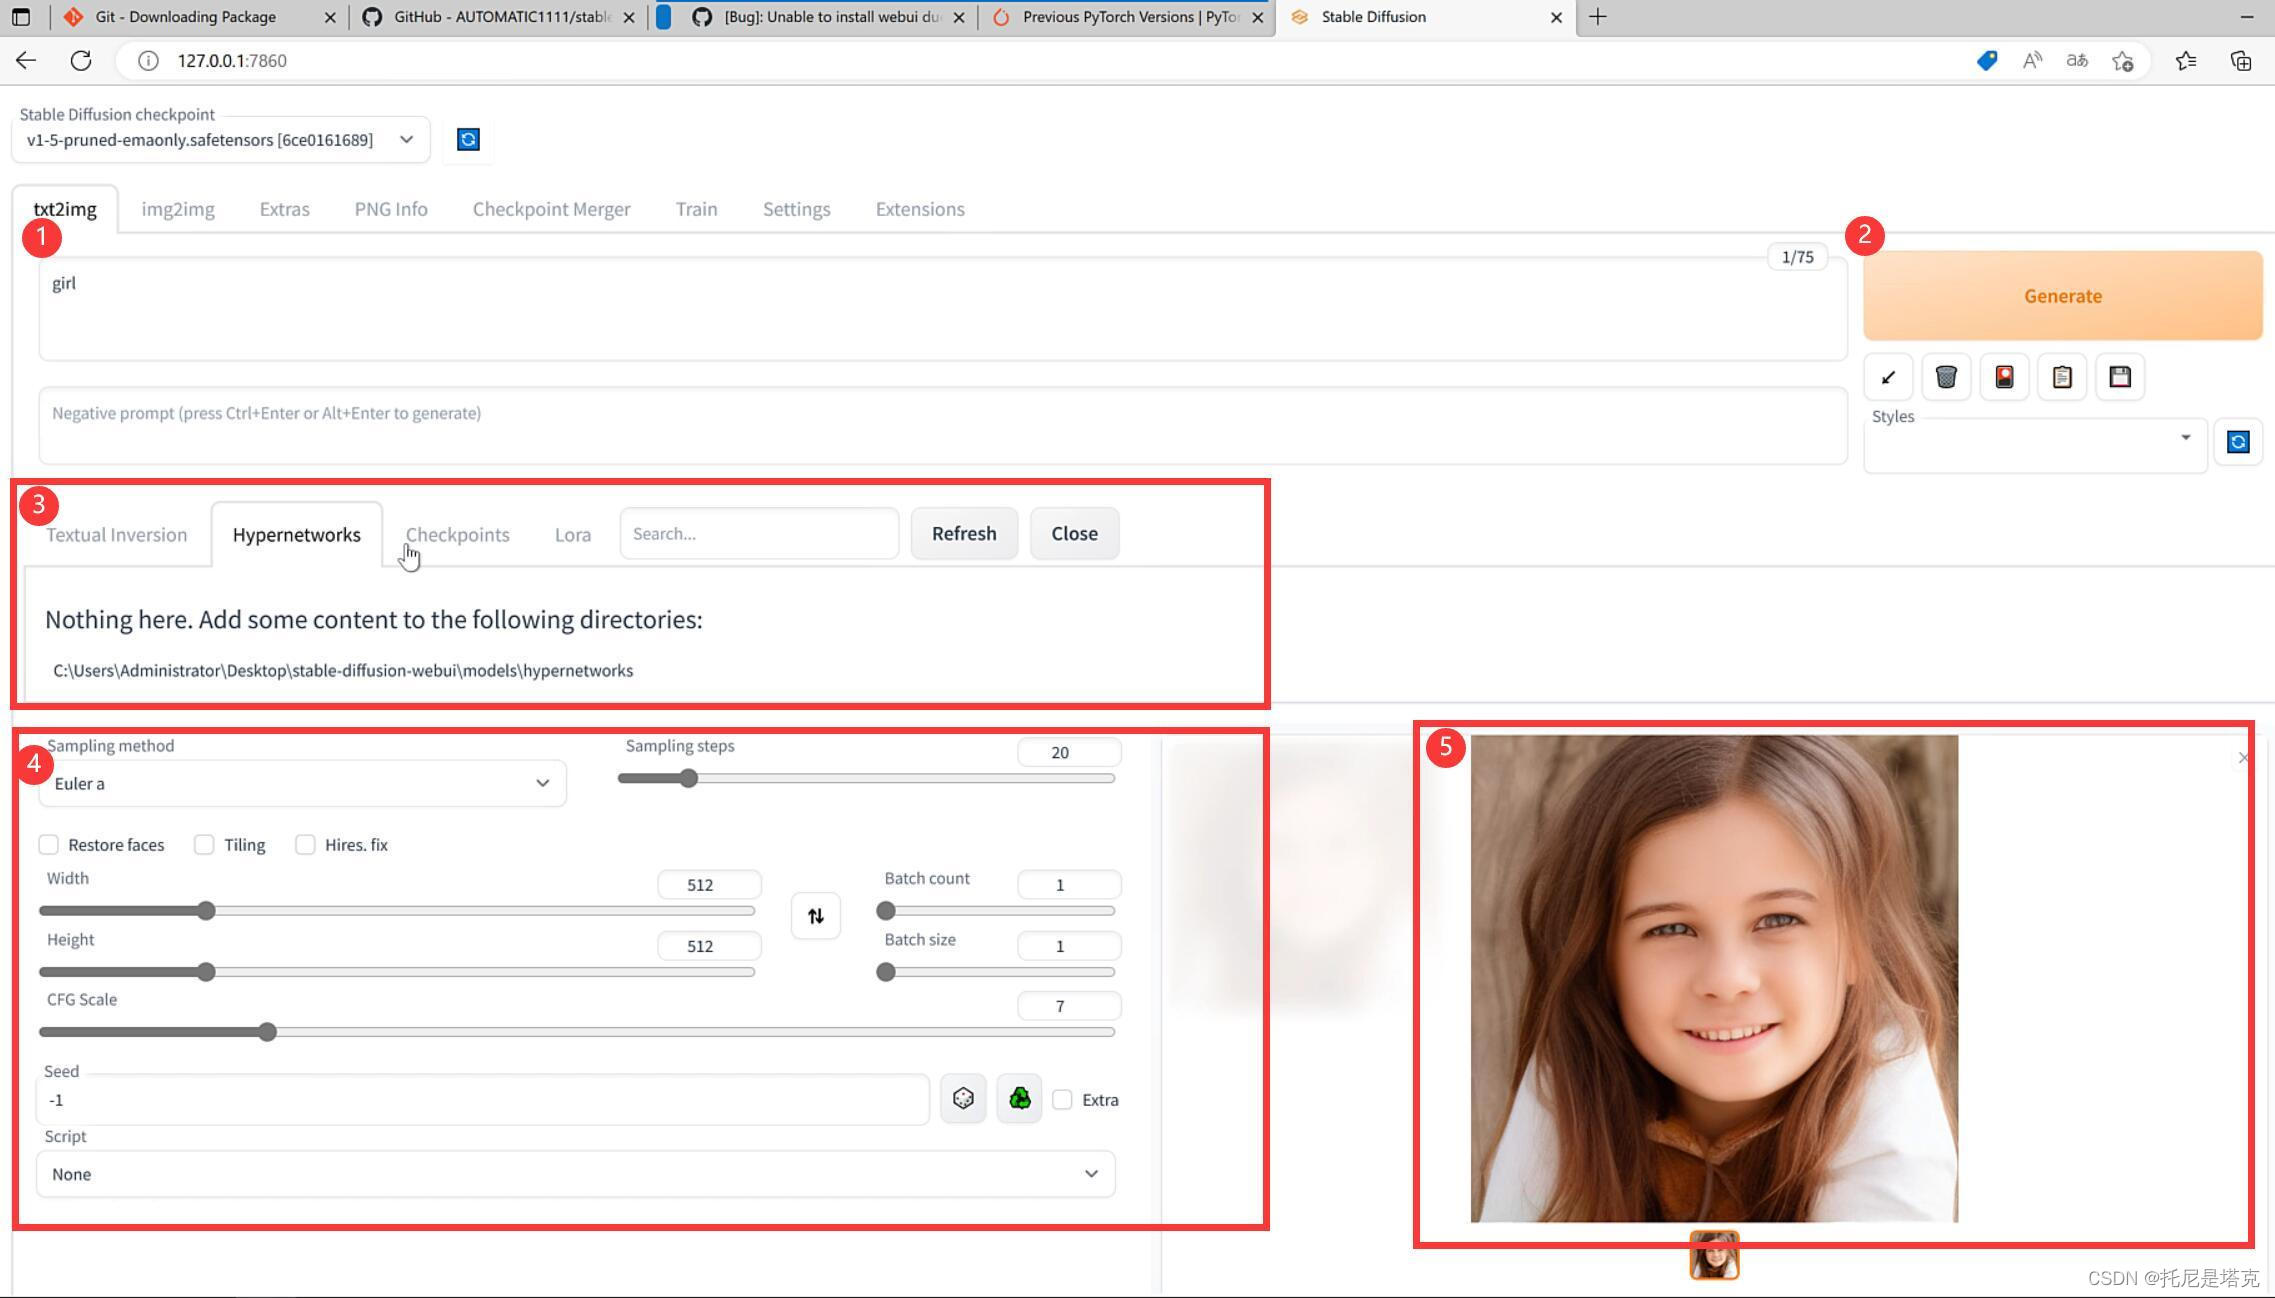This screenshot has height=1298, width=2275.
Task: Click the Batch count slider handle
Action: pyautogui.click(x=885, y=911)
